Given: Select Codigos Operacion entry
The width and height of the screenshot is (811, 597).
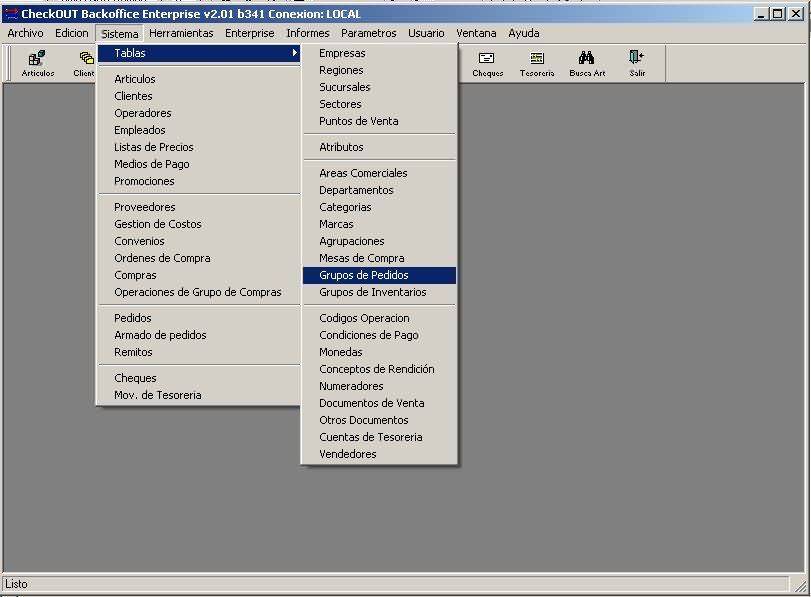Looking at the screenshot, I should [379, 318].
